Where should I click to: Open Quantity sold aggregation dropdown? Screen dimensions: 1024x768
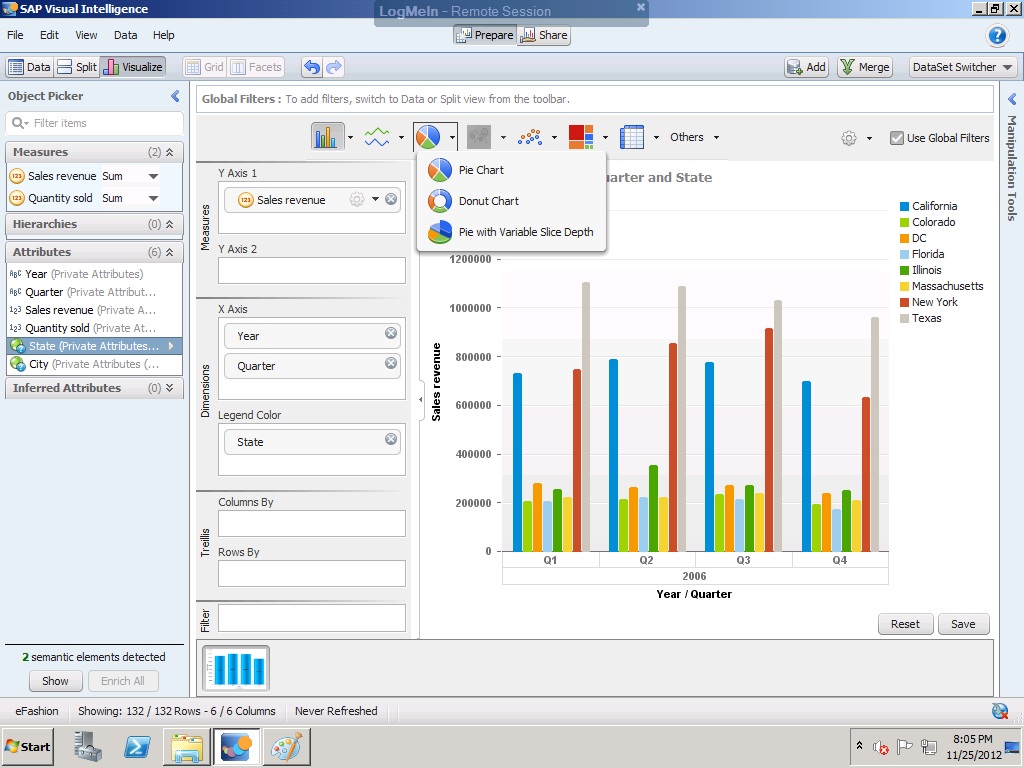coord(153,199)
